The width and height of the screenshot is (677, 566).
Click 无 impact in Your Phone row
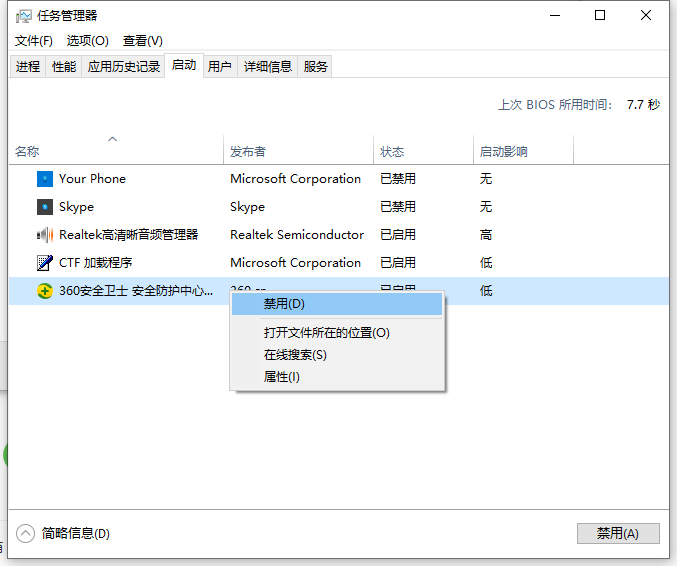[486, 179]
